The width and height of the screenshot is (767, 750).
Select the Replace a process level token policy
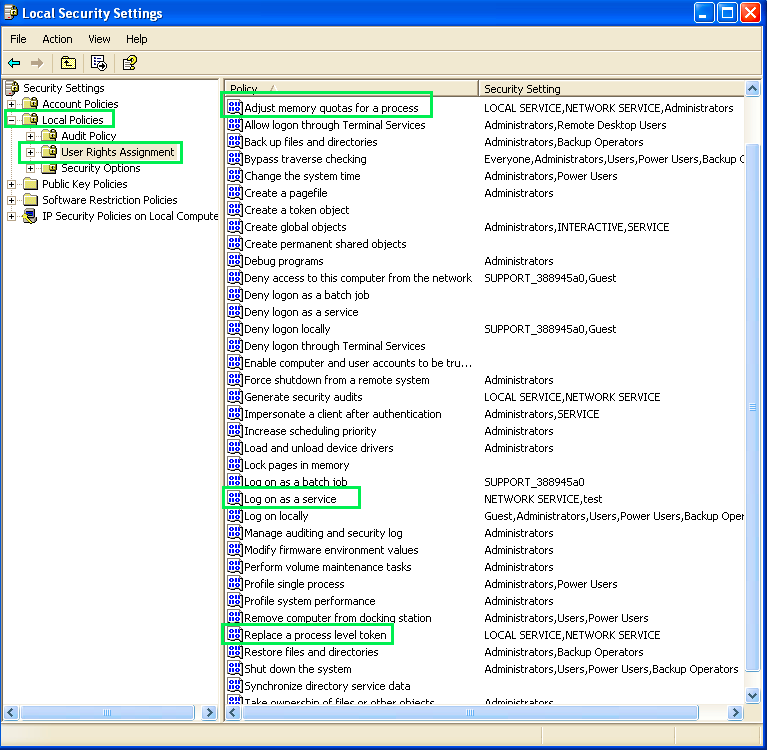[315, 635]
